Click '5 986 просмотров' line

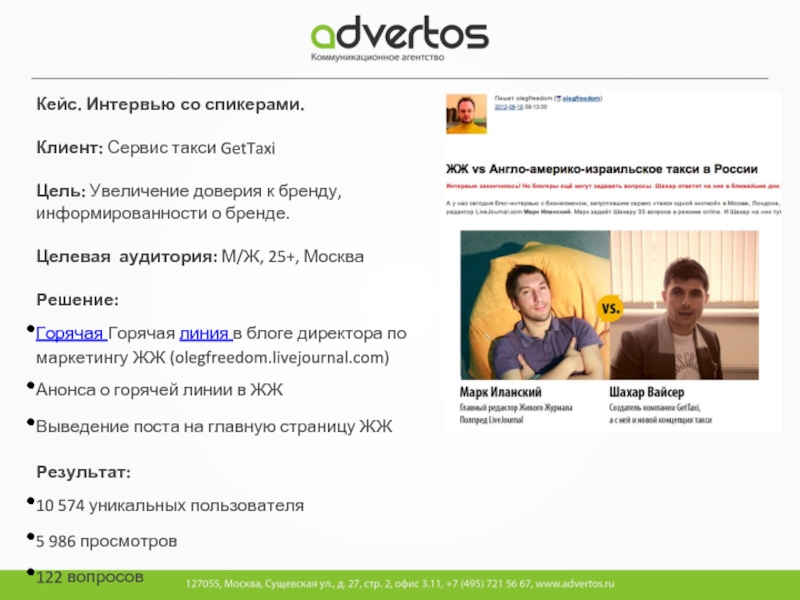[107, 541]
